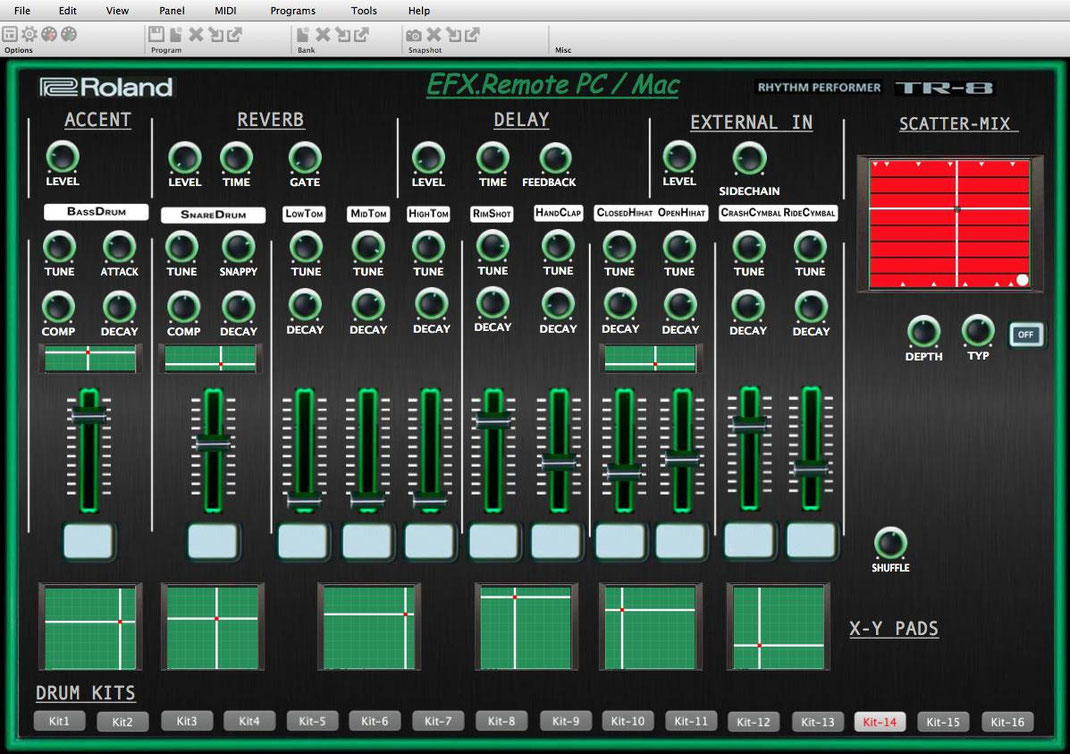
Task: Export the snapshot with the outward arrow icon
Action: tap(472, 34)
